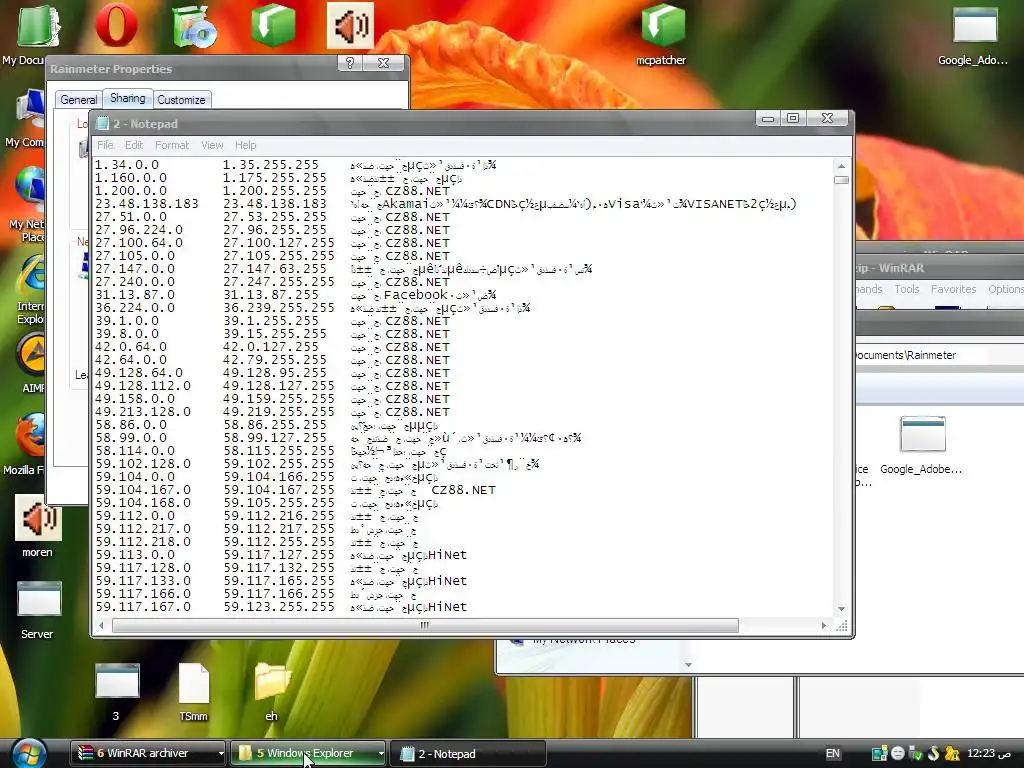The image size is (1024, 768).
Task: Click Notepad vertical scrollbar down arrow
Action: [841, 608]
